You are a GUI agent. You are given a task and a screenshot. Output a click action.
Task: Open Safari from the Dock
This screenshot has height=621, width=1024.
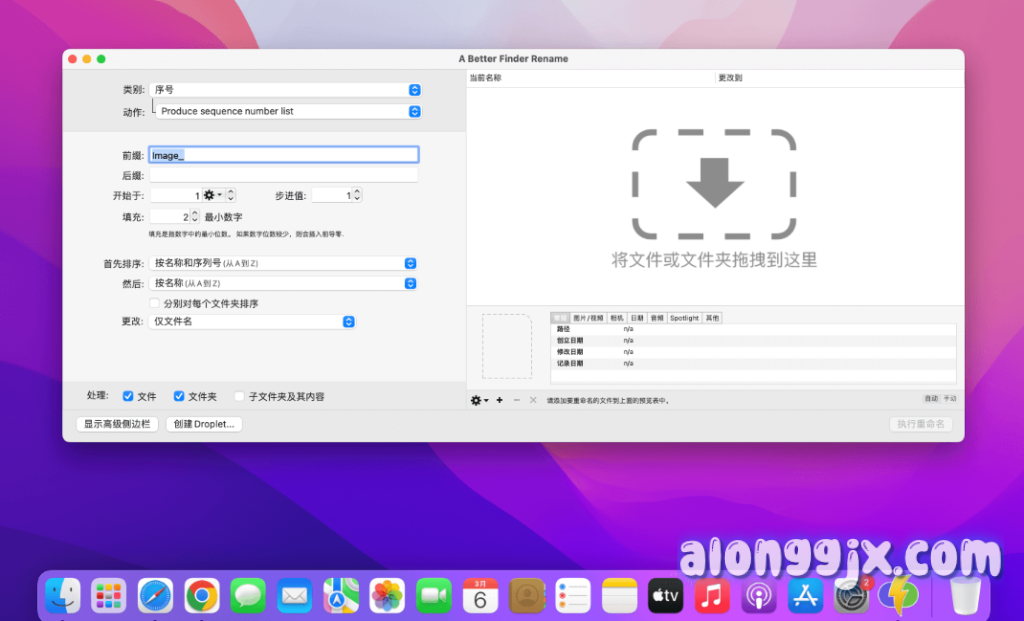[155, 597]
